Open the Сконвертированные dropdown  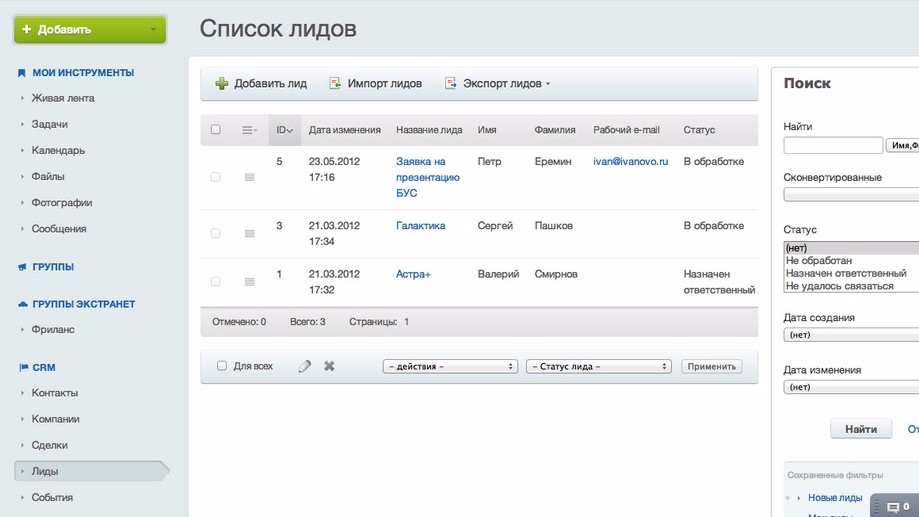851,195
